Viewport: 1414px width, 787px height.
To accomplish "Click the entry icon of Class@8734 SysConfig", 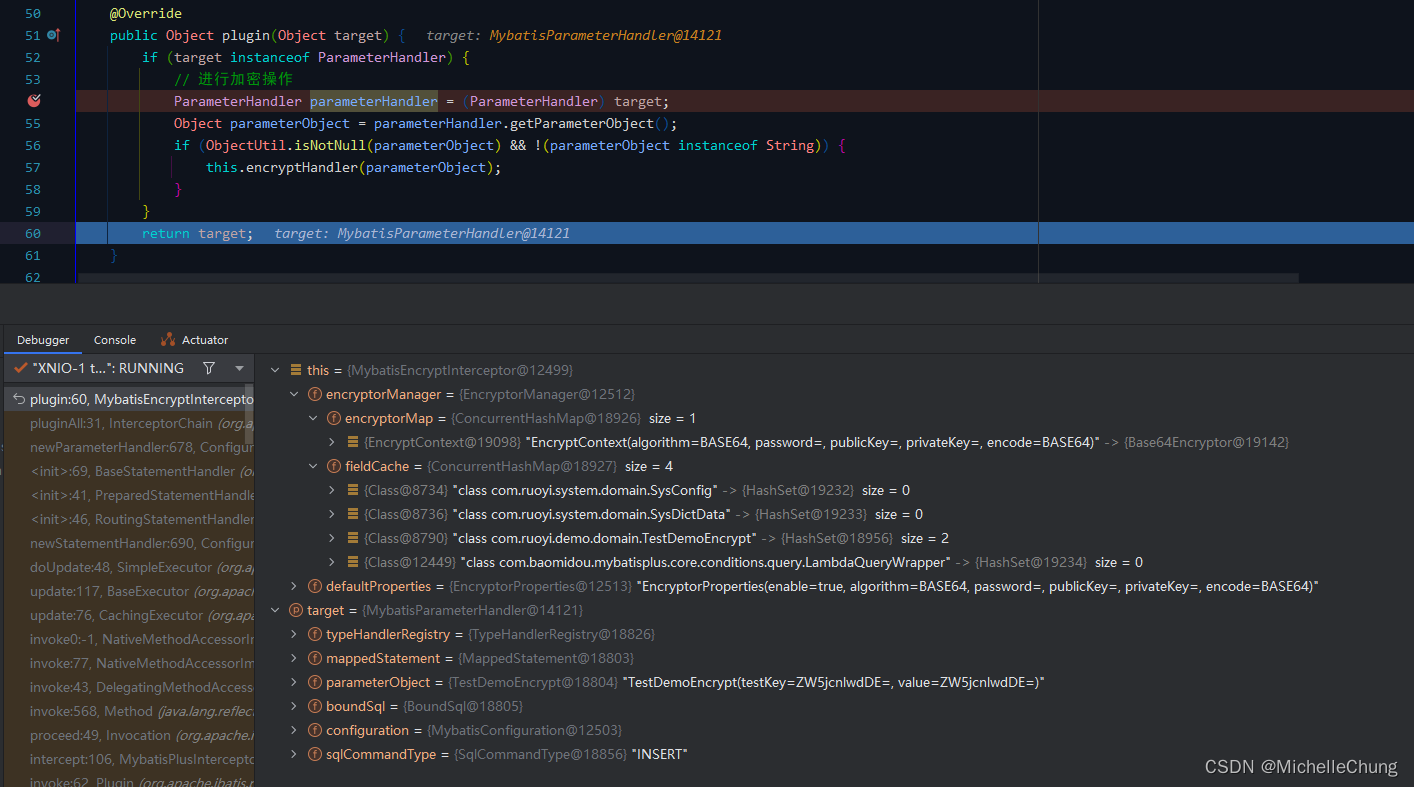I will click(353, 490).
